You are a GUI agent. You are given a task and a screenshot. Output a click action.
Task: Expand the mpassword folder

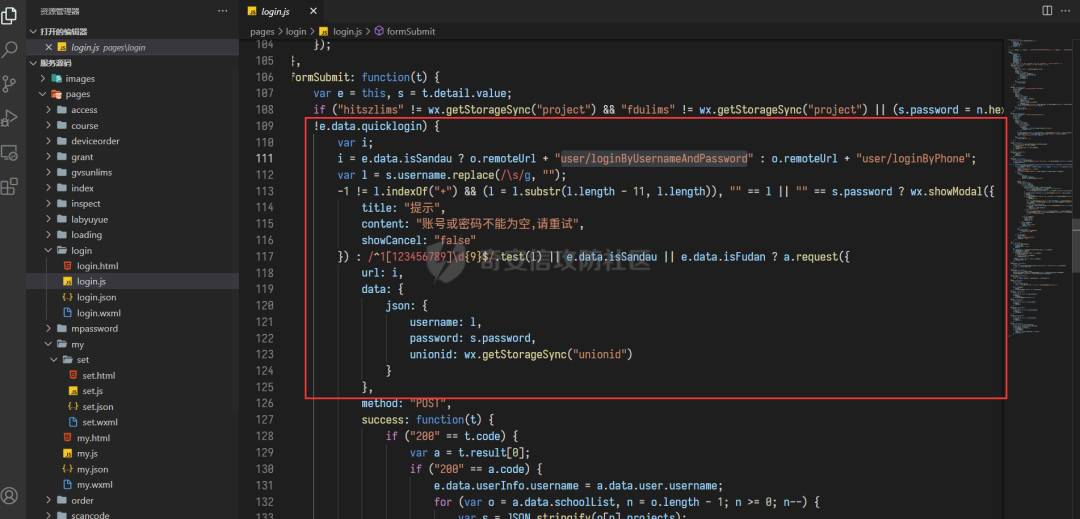click(94, 328)
